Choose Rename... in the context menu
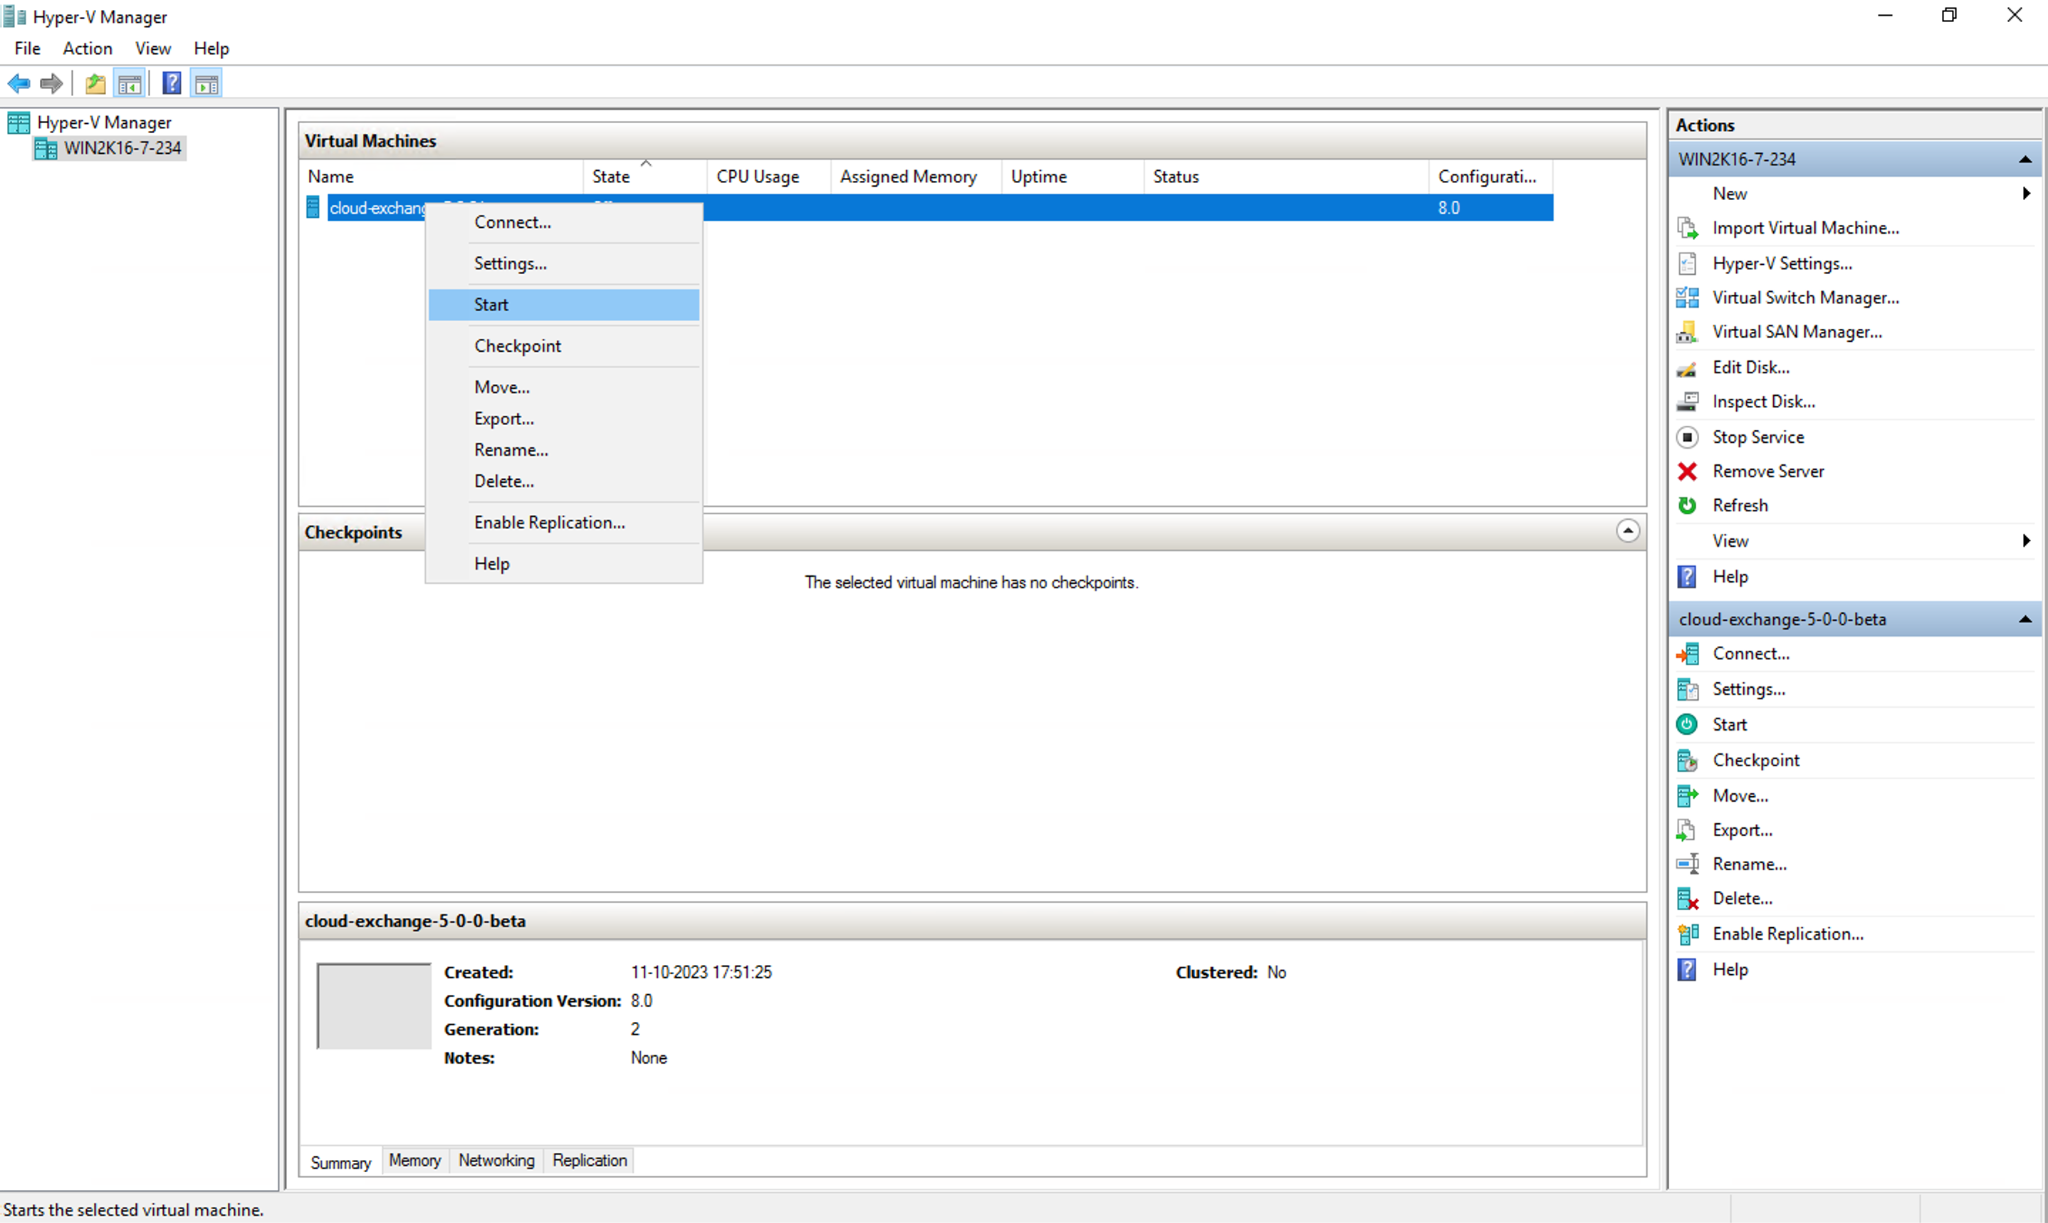 (x=564, y=450)
